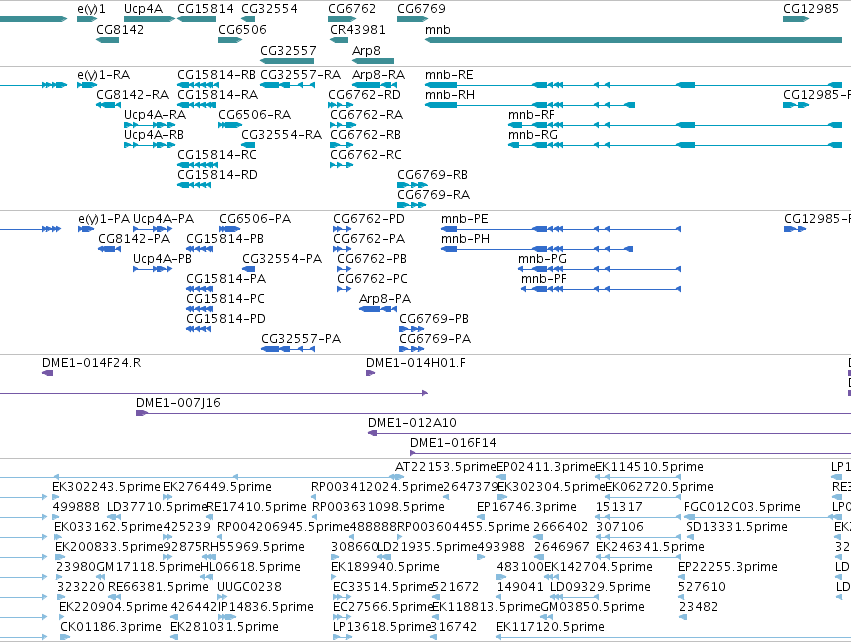
Task: Click EST LP13618.5prime label
Action: [x=382, y=627]
